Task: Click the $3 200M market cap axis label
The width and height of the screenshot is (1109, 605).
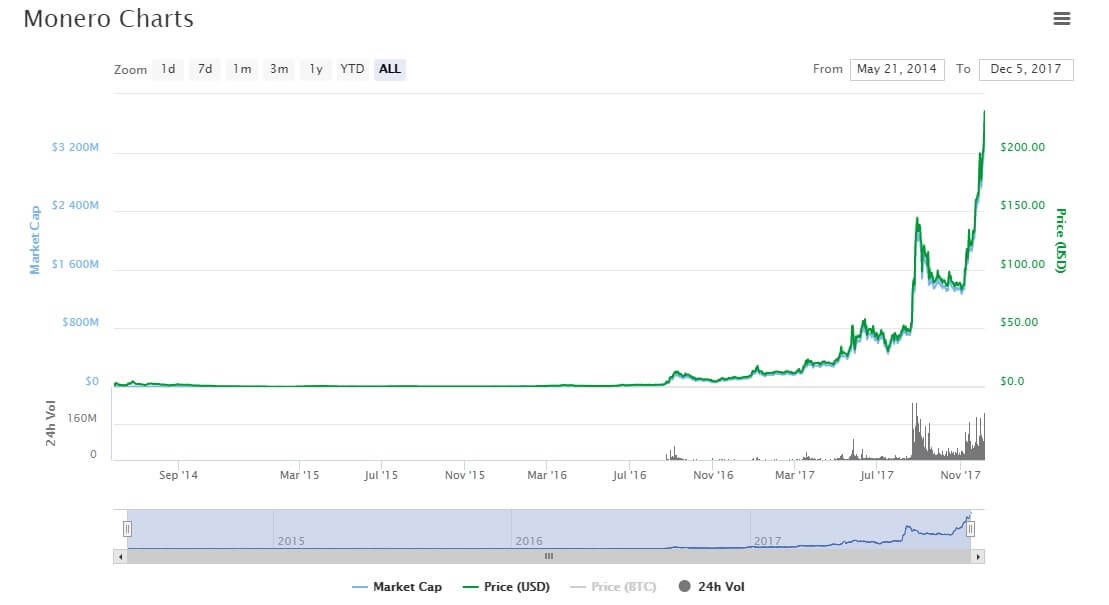Action: click(x=75, y=147)
